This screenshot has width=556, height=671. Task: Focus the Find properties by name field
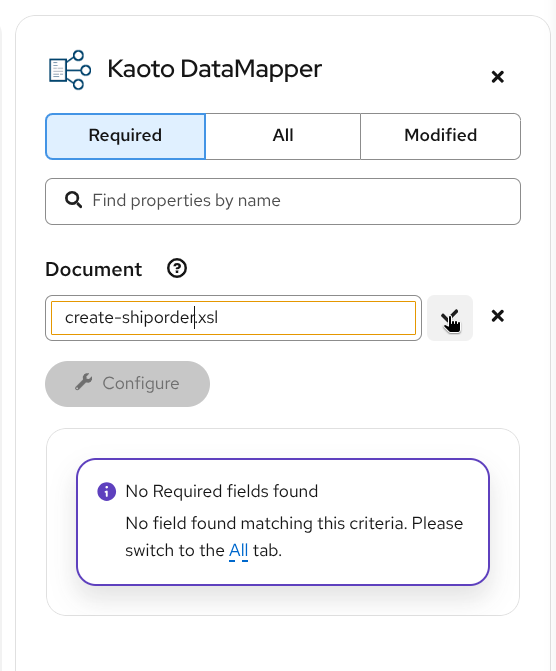(283, 201)
